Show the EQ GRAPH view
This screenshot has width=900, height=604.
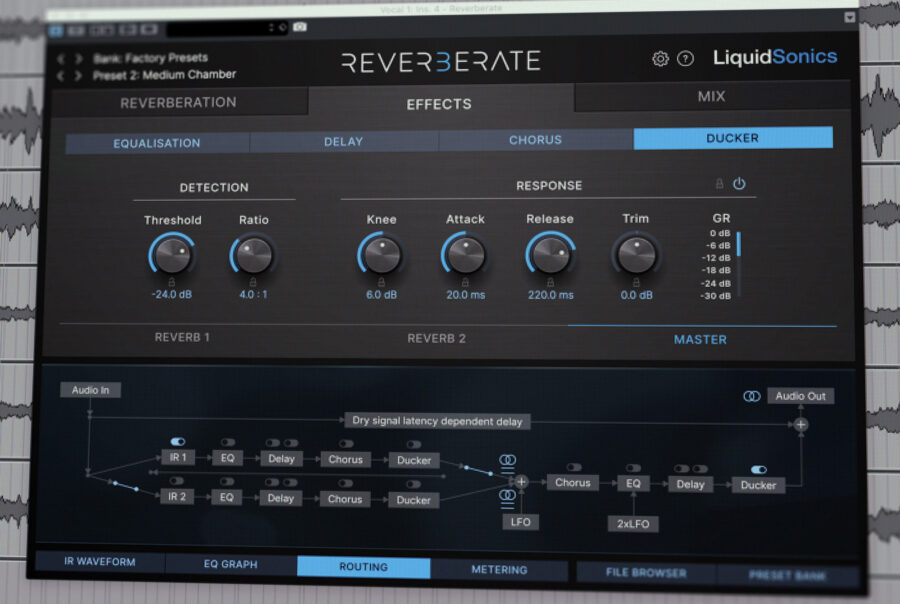(x=228, y=565)
